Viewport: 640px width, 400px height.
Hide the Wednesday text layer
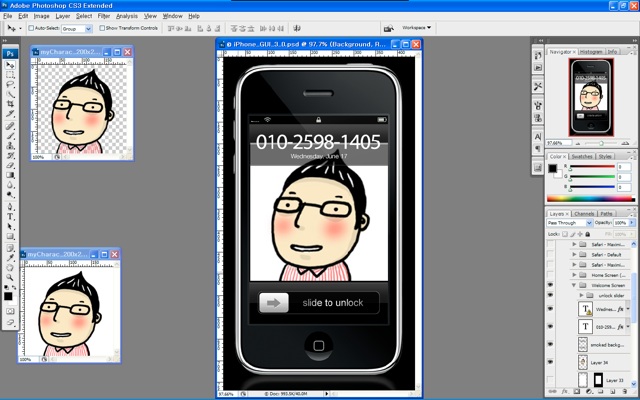550,309
